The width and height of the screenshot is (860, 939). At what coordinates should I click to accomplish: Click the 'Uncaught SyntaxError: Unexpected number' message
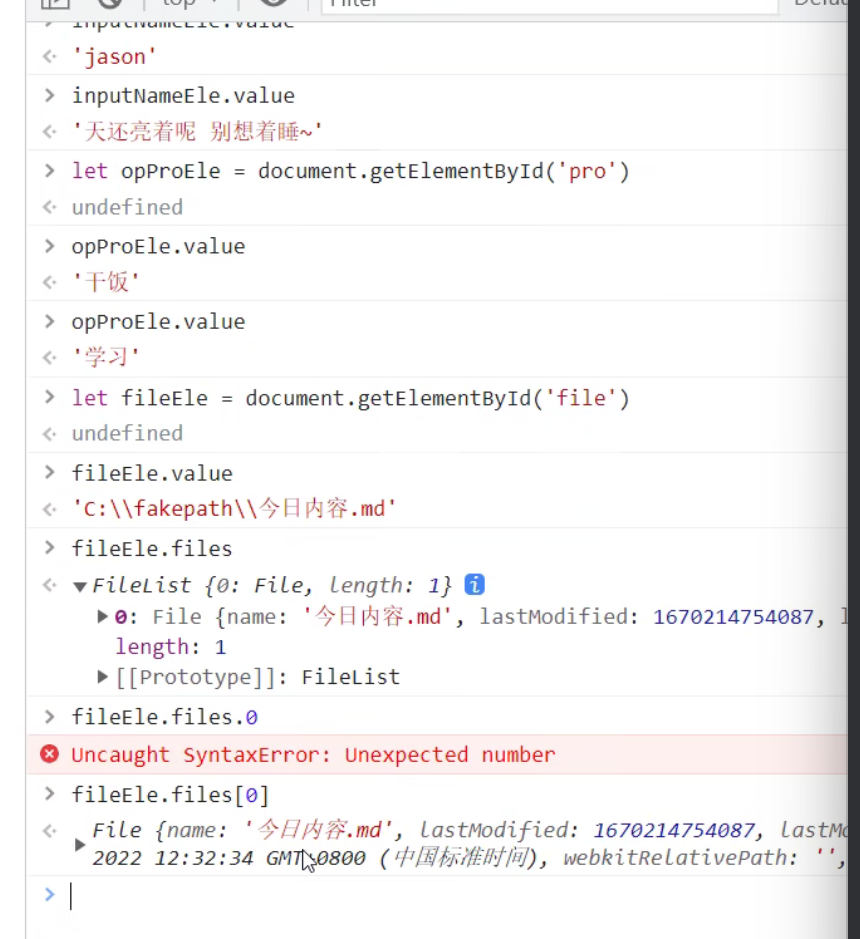point(313,755)
